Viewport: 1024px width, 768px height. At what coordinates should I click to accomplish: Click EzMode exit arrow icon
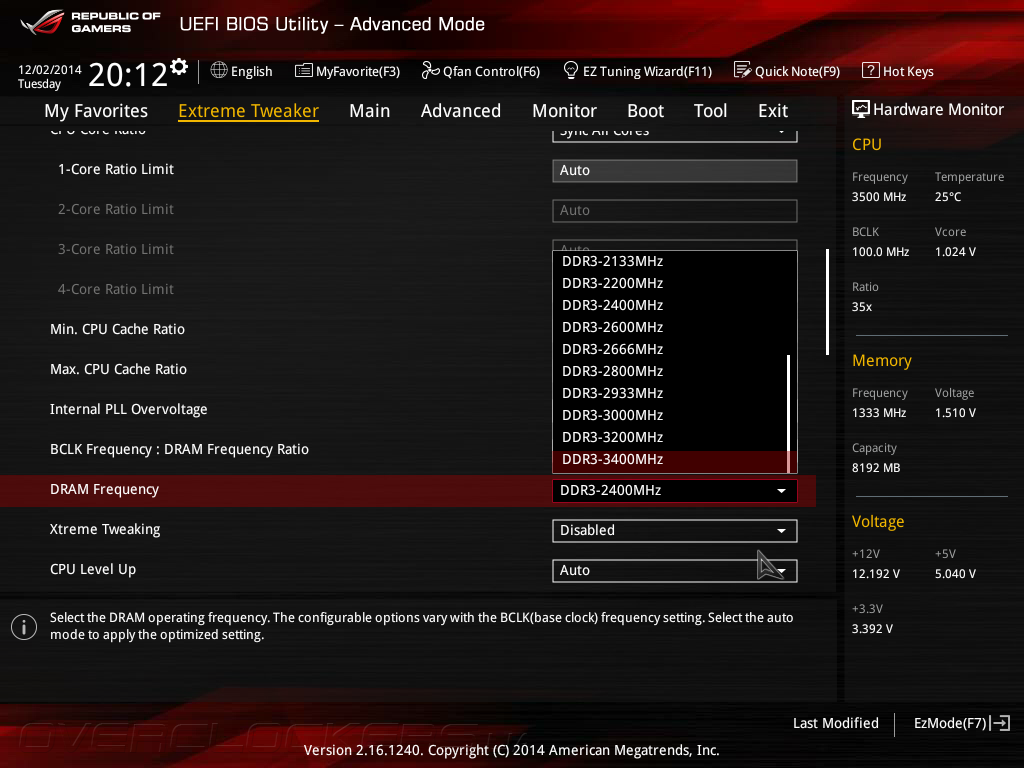(1000, 723)
